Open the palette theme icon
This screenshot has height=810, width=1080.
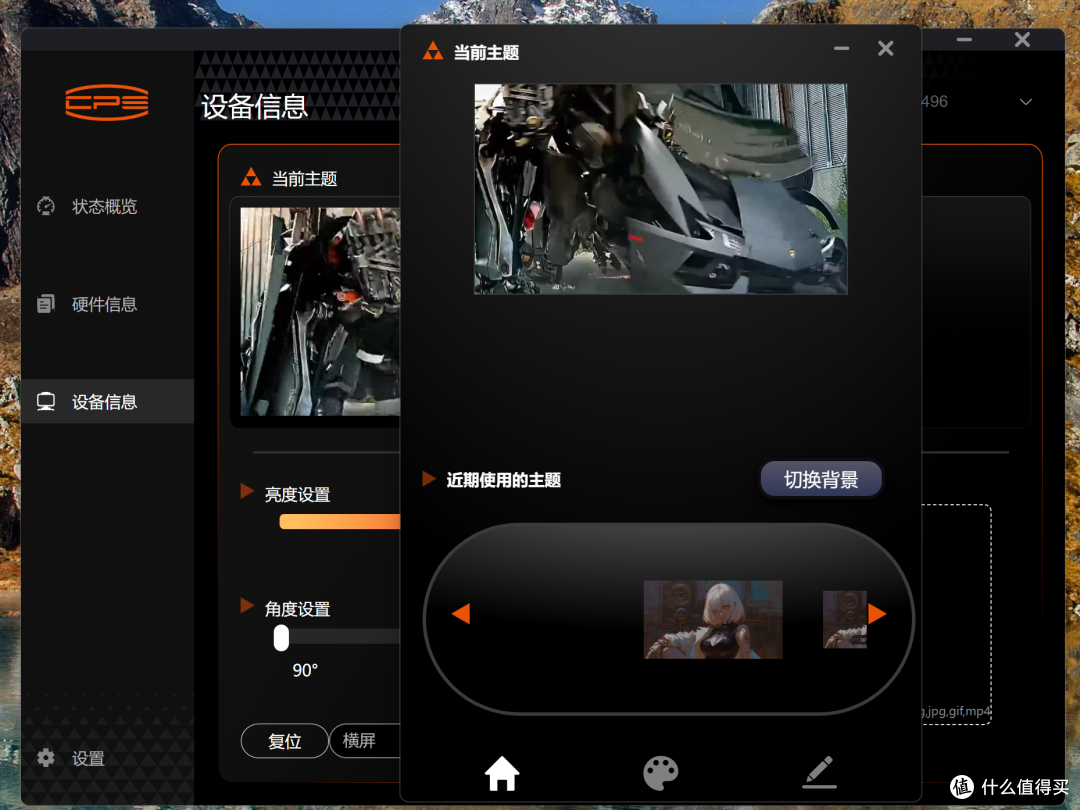[661, 773]
